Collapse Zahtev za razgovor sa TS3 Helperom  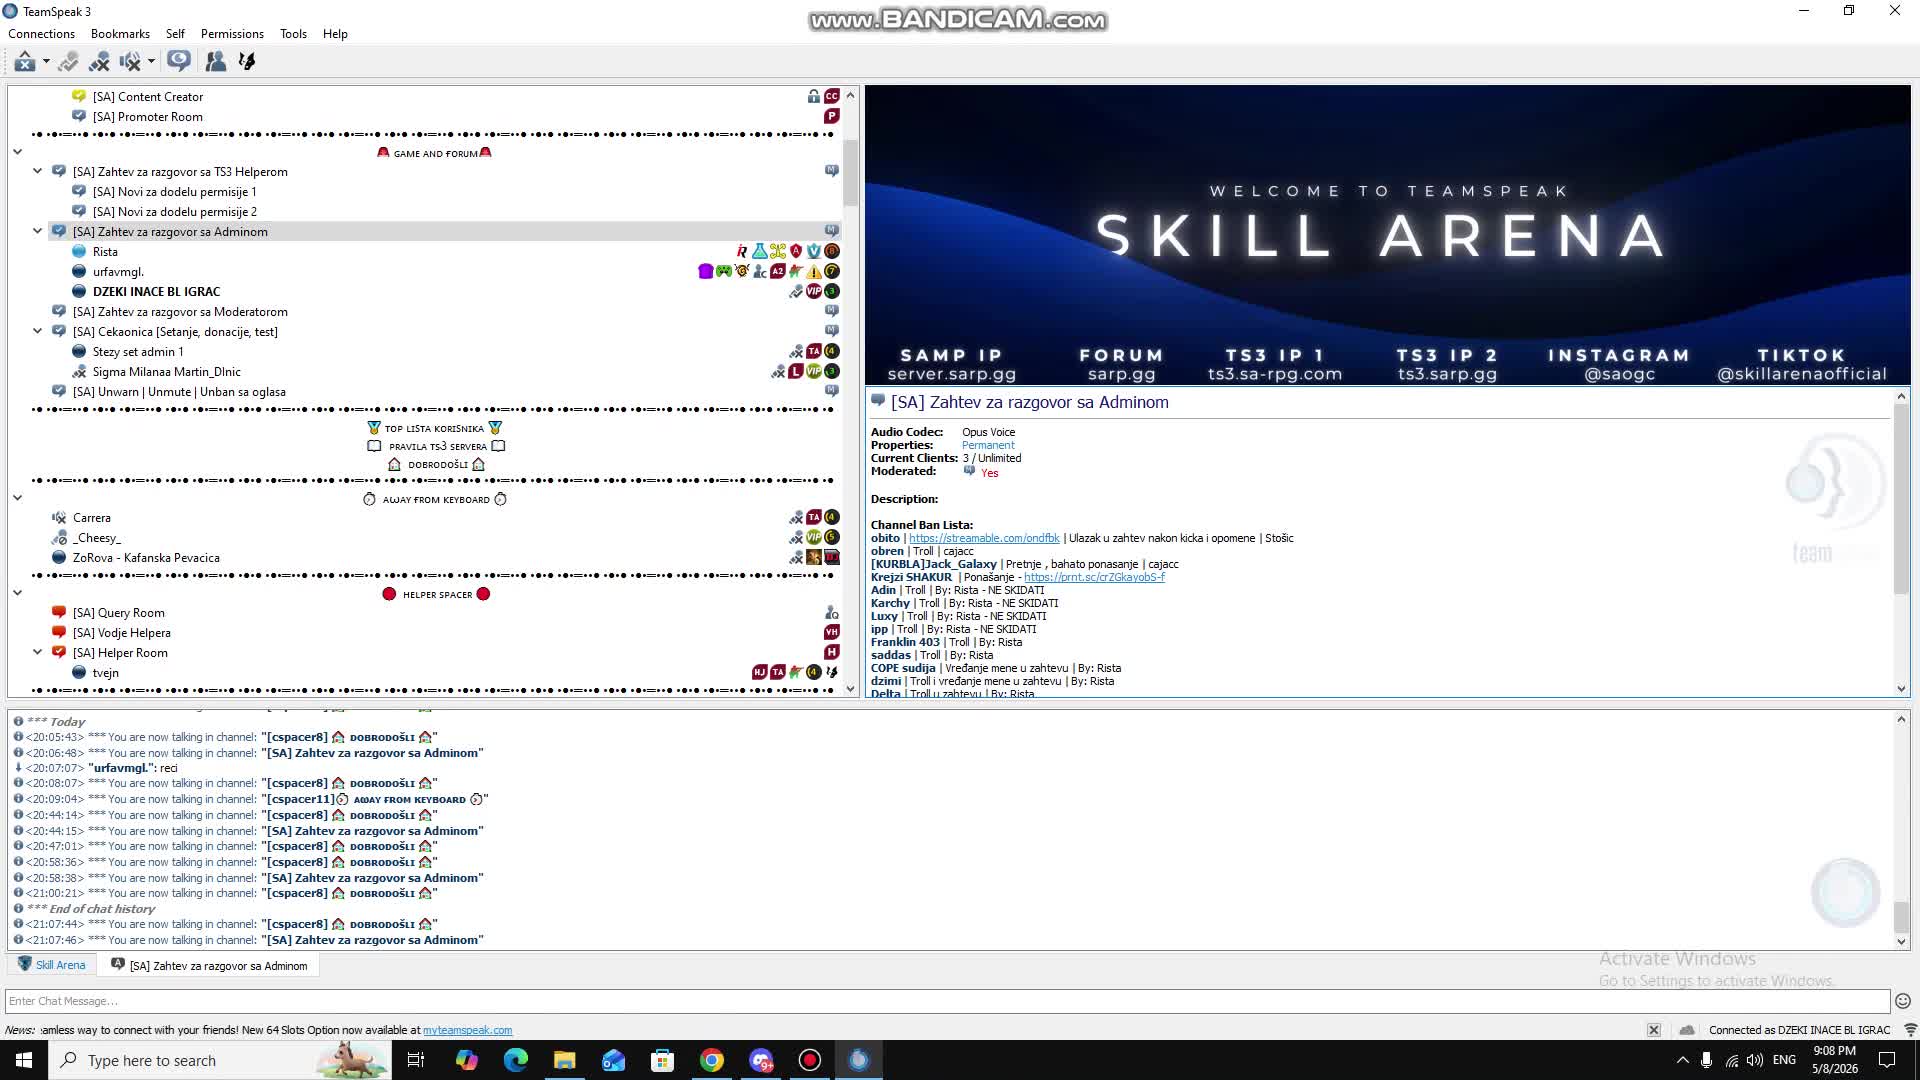click(x=37, y=171)
